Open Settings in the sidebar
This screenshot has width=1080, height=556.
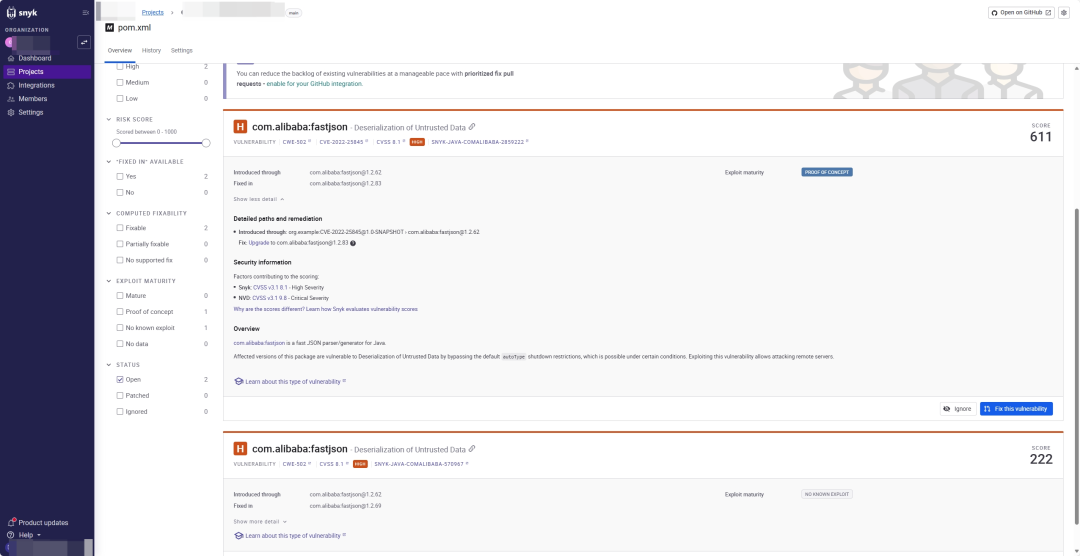(30, 112)
